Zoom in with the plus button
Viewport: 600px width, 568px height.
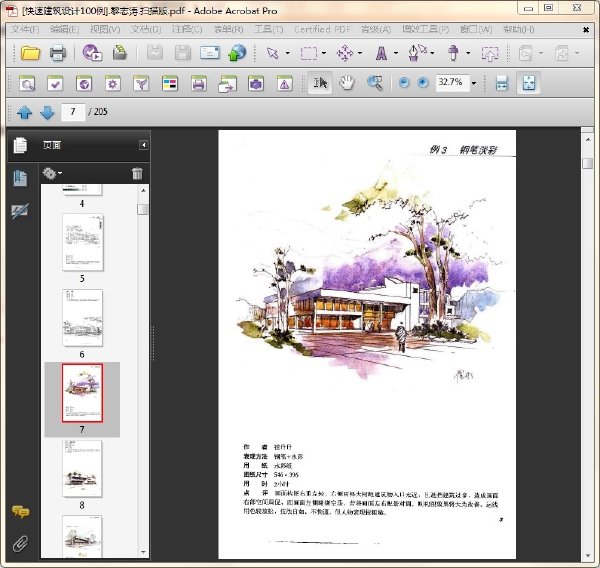(x=422, y=82)
